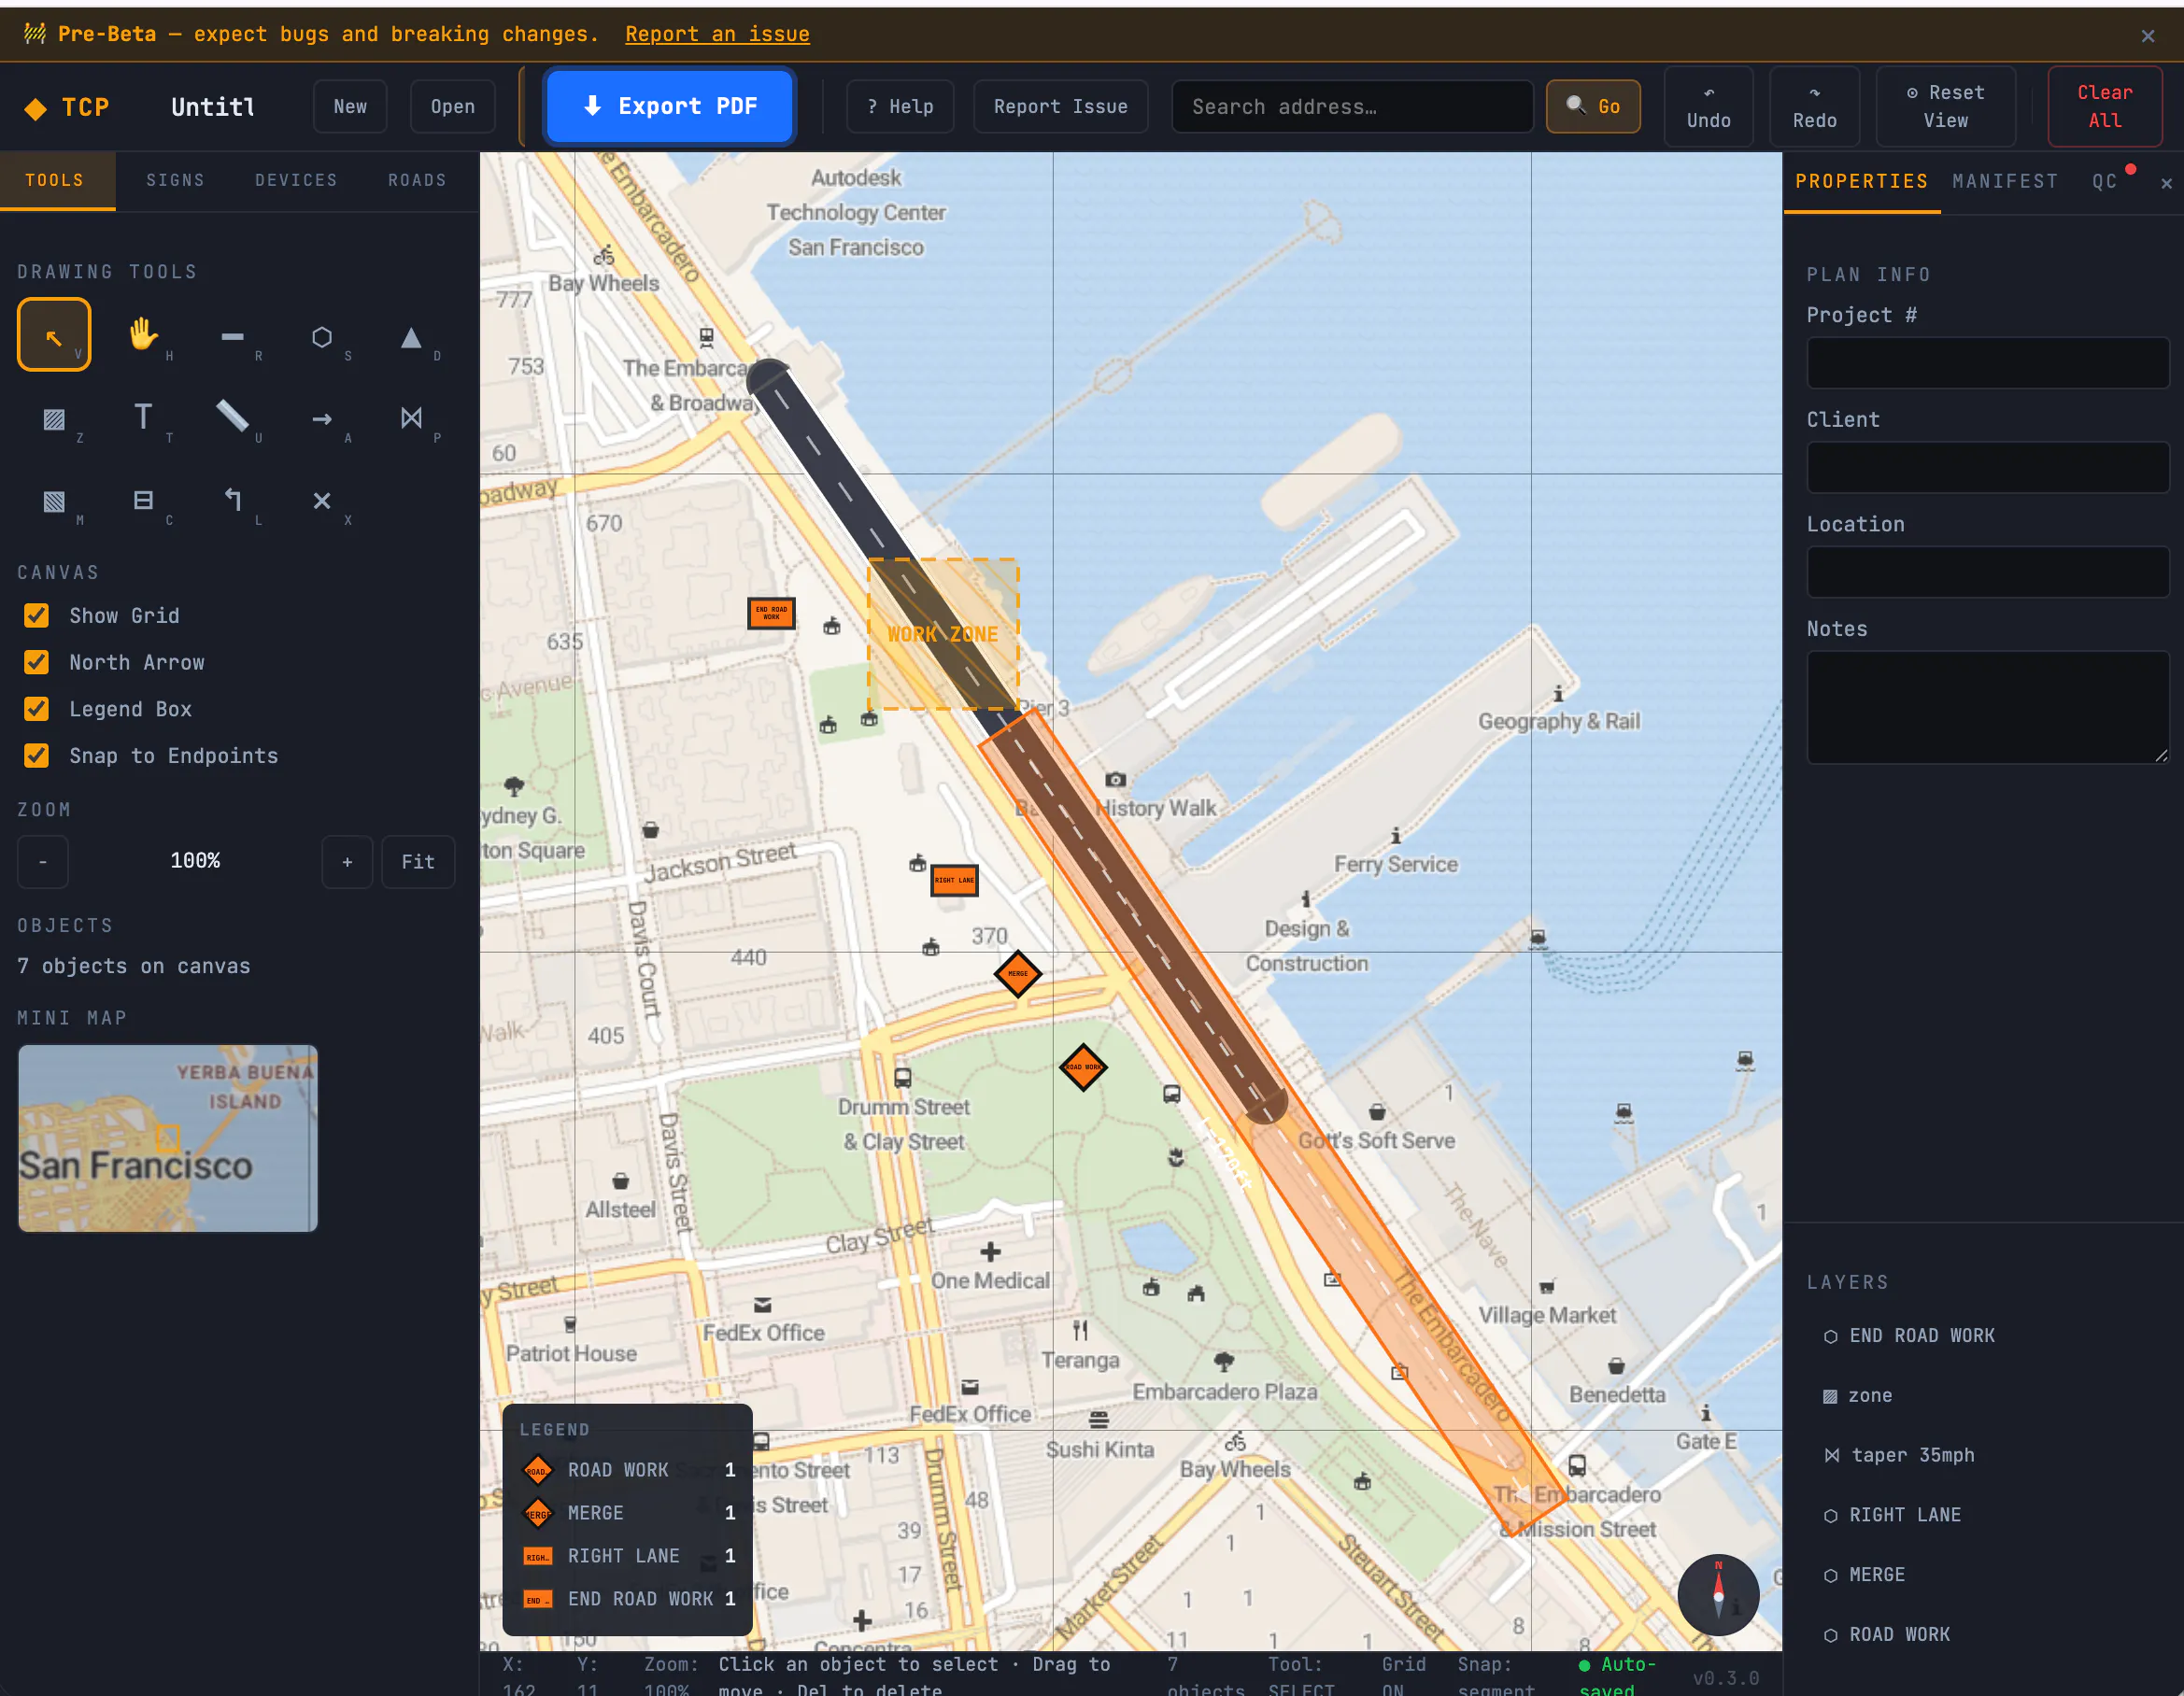Toggle the Show Grid checkbox

point(37,615)
